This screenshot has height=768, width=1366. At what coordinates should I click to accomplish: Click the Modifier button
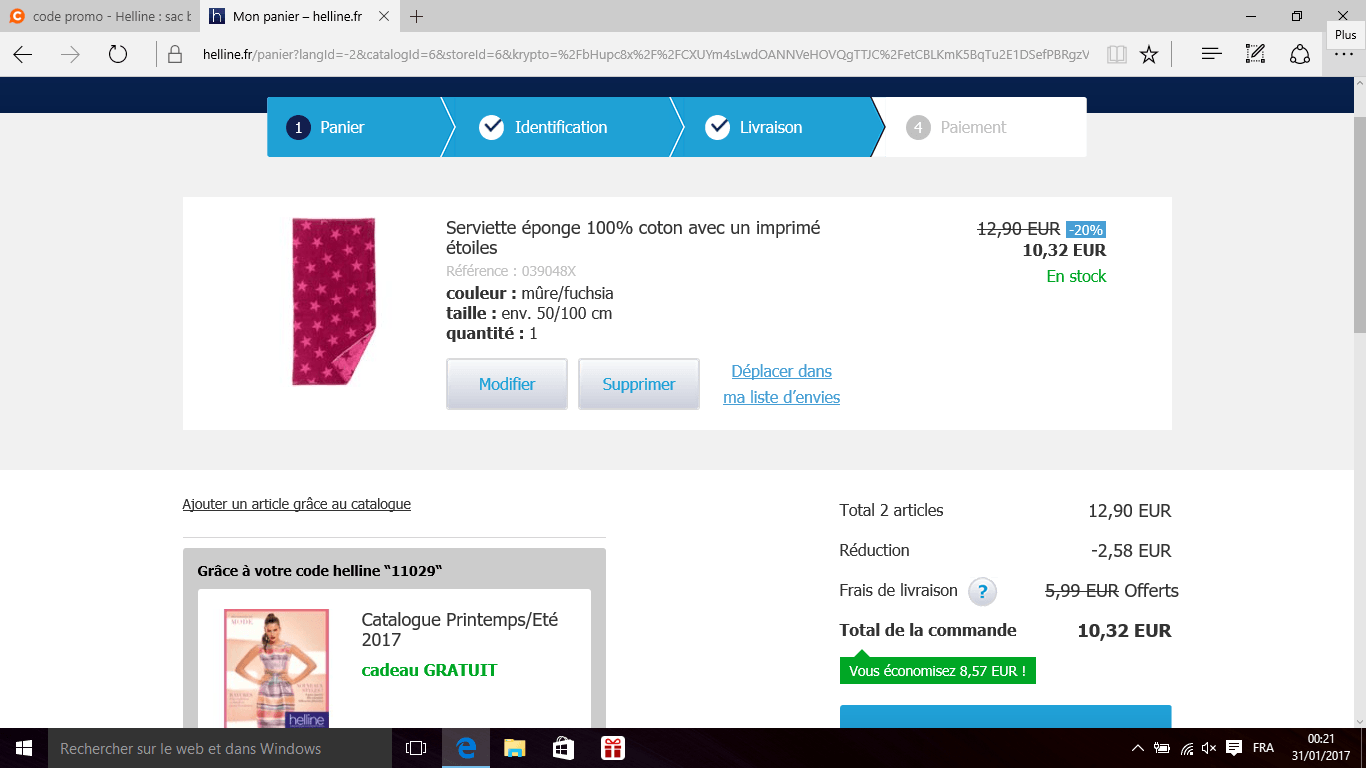(x=507, y=384)
